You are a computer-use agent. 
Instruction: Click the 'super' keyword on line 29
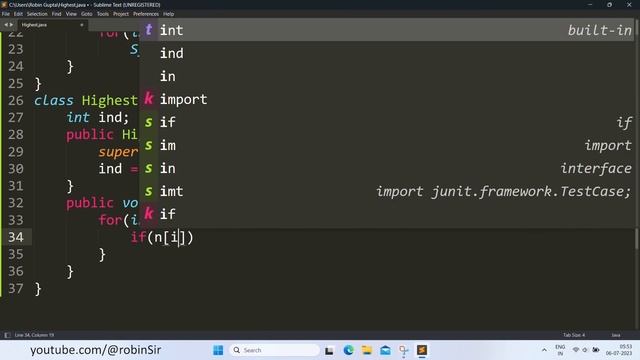coord(118,152)
